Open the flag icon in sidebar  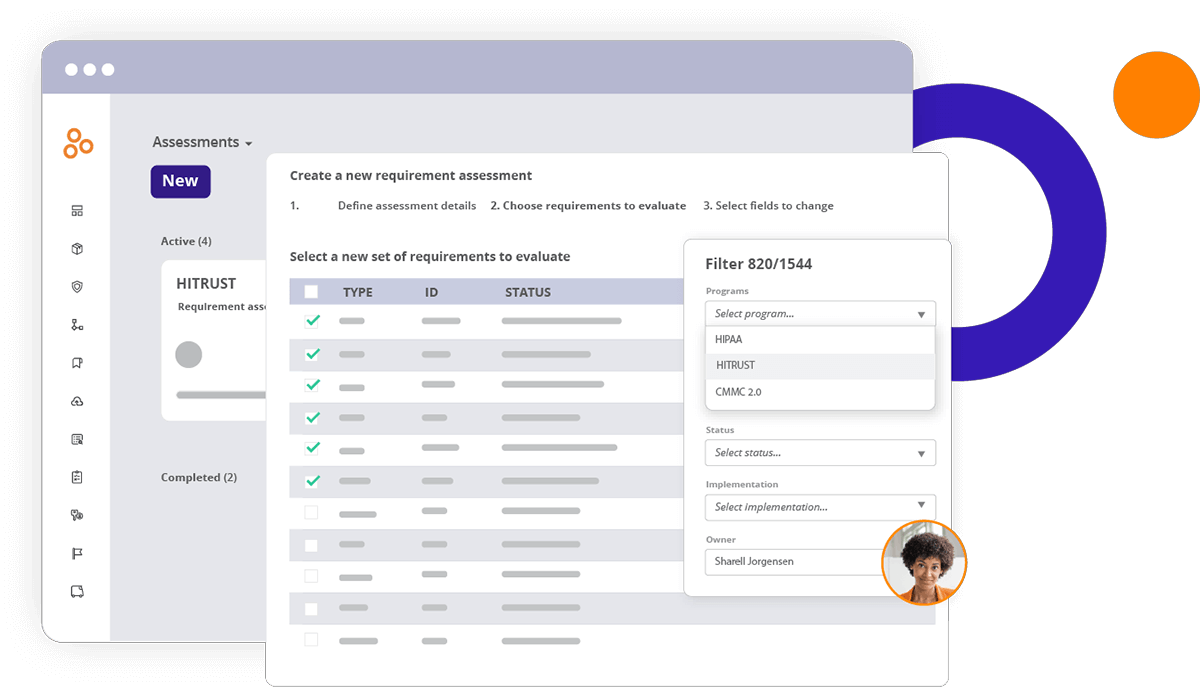pos(77,553)
